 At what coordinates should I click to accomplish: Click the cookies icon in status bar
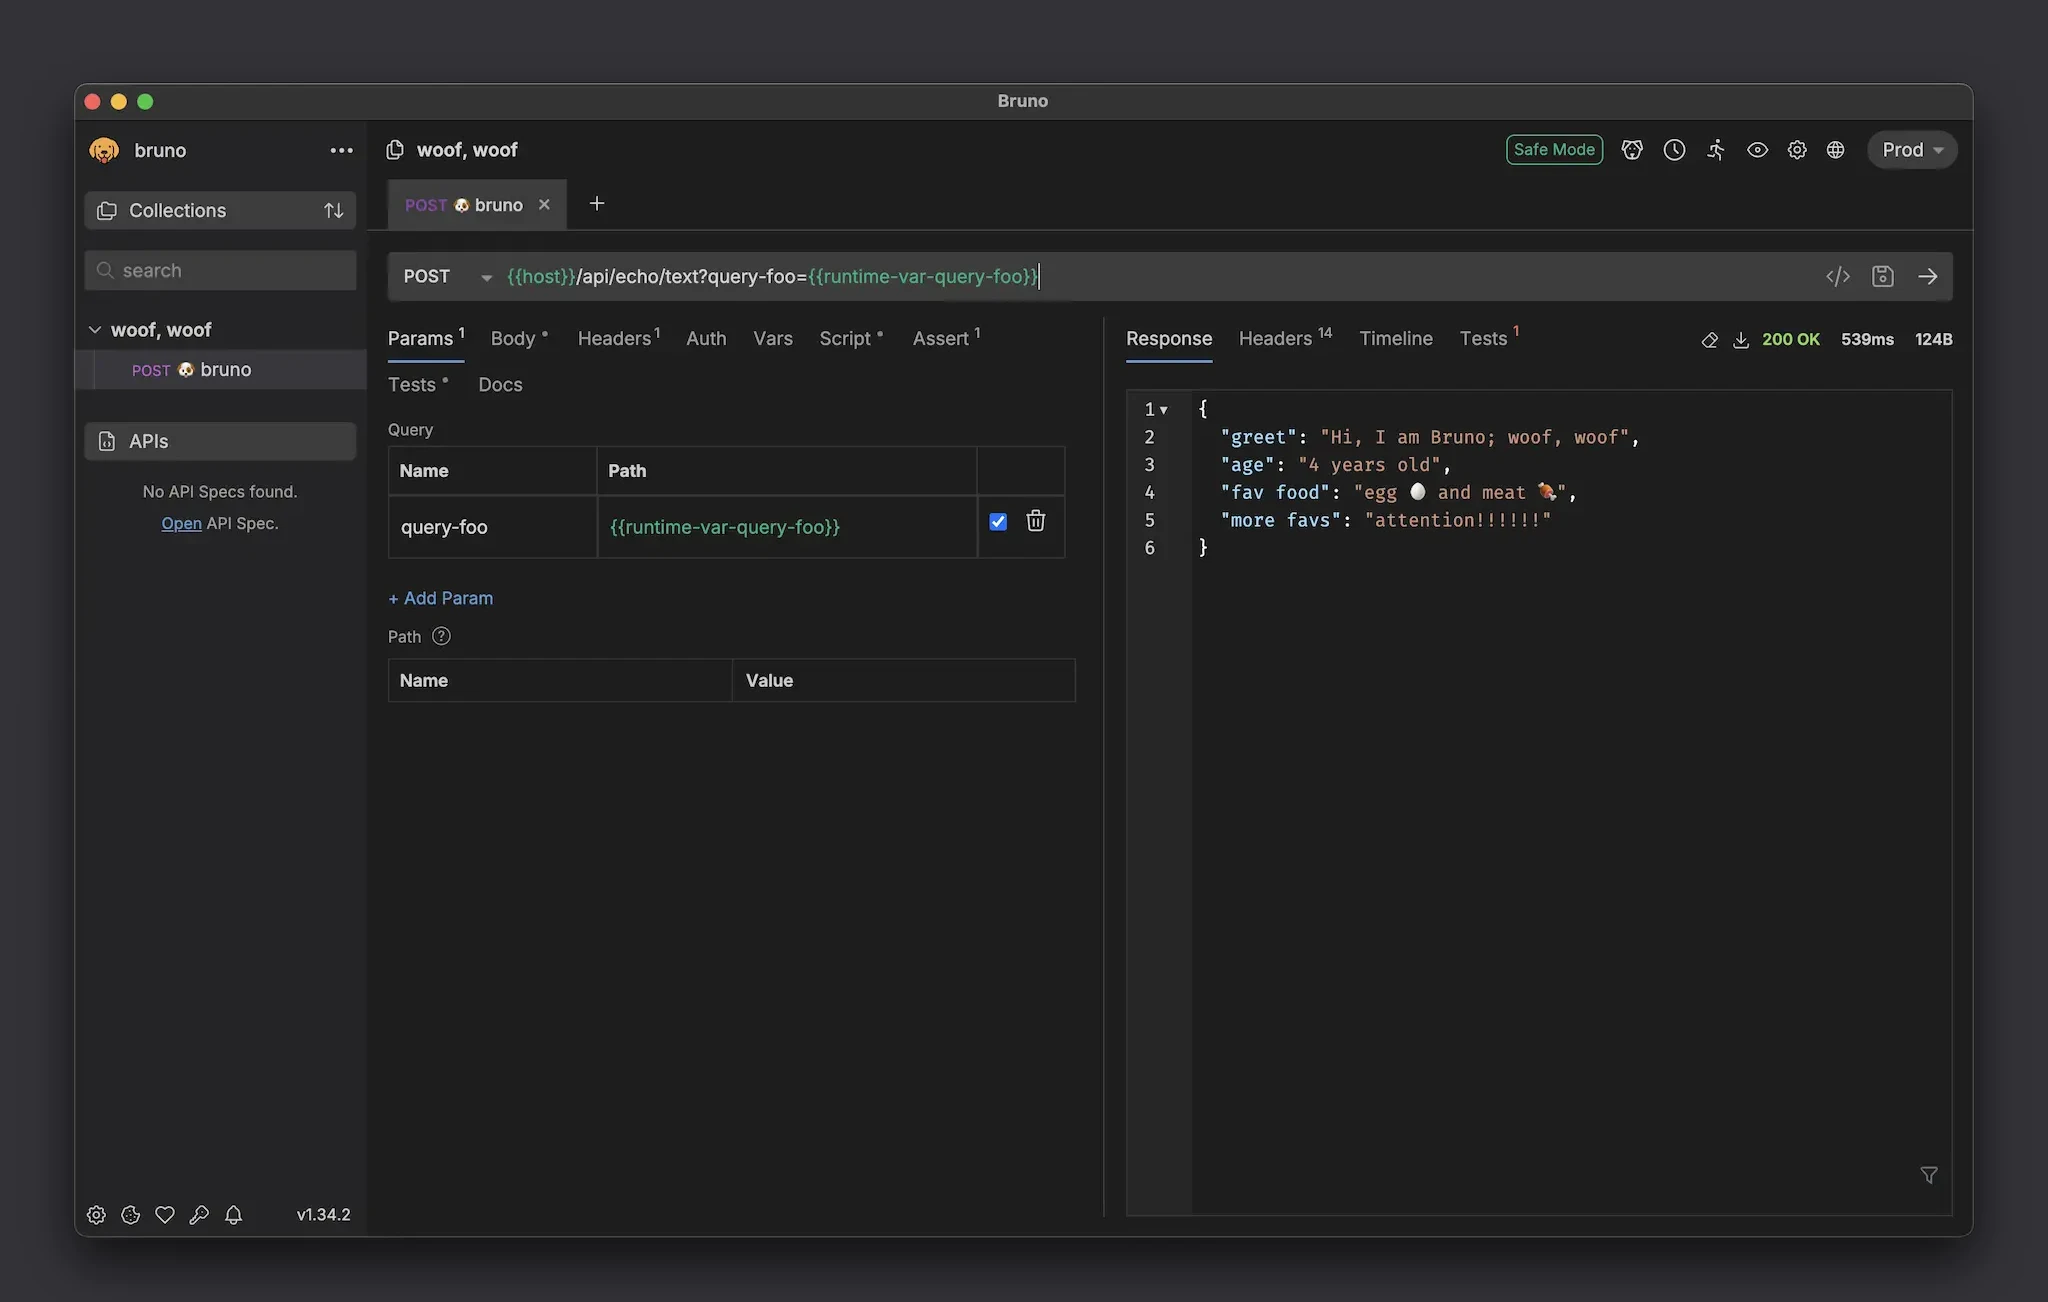pos(130,1215)
